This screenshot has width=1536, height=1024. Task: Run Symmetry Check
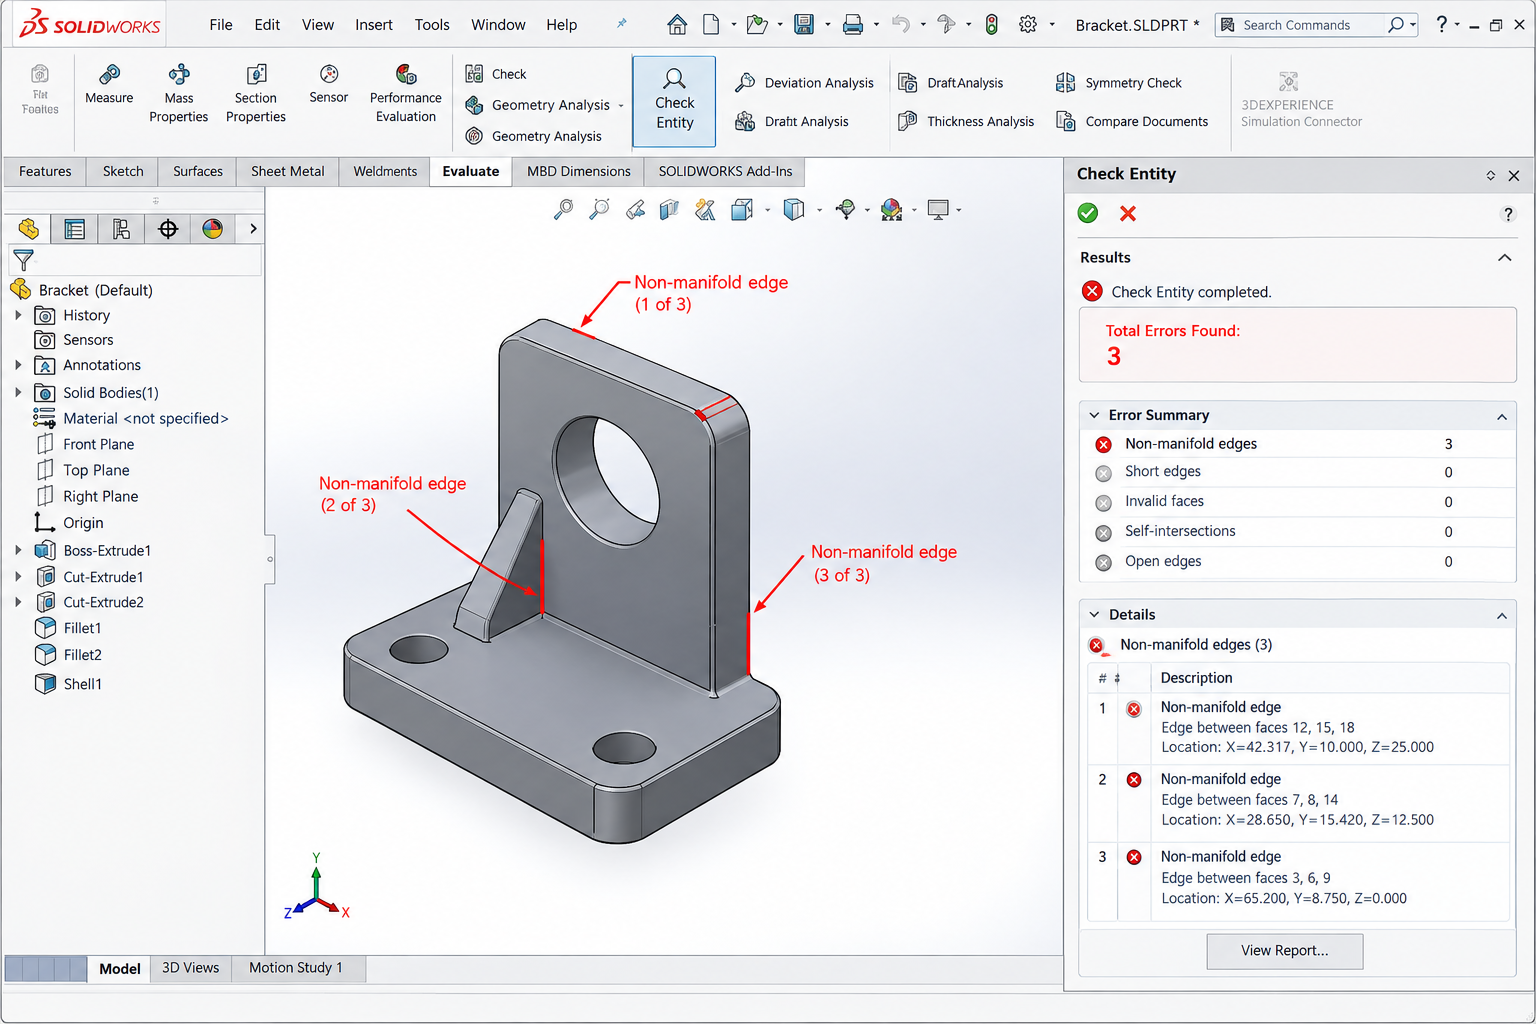1119,83
